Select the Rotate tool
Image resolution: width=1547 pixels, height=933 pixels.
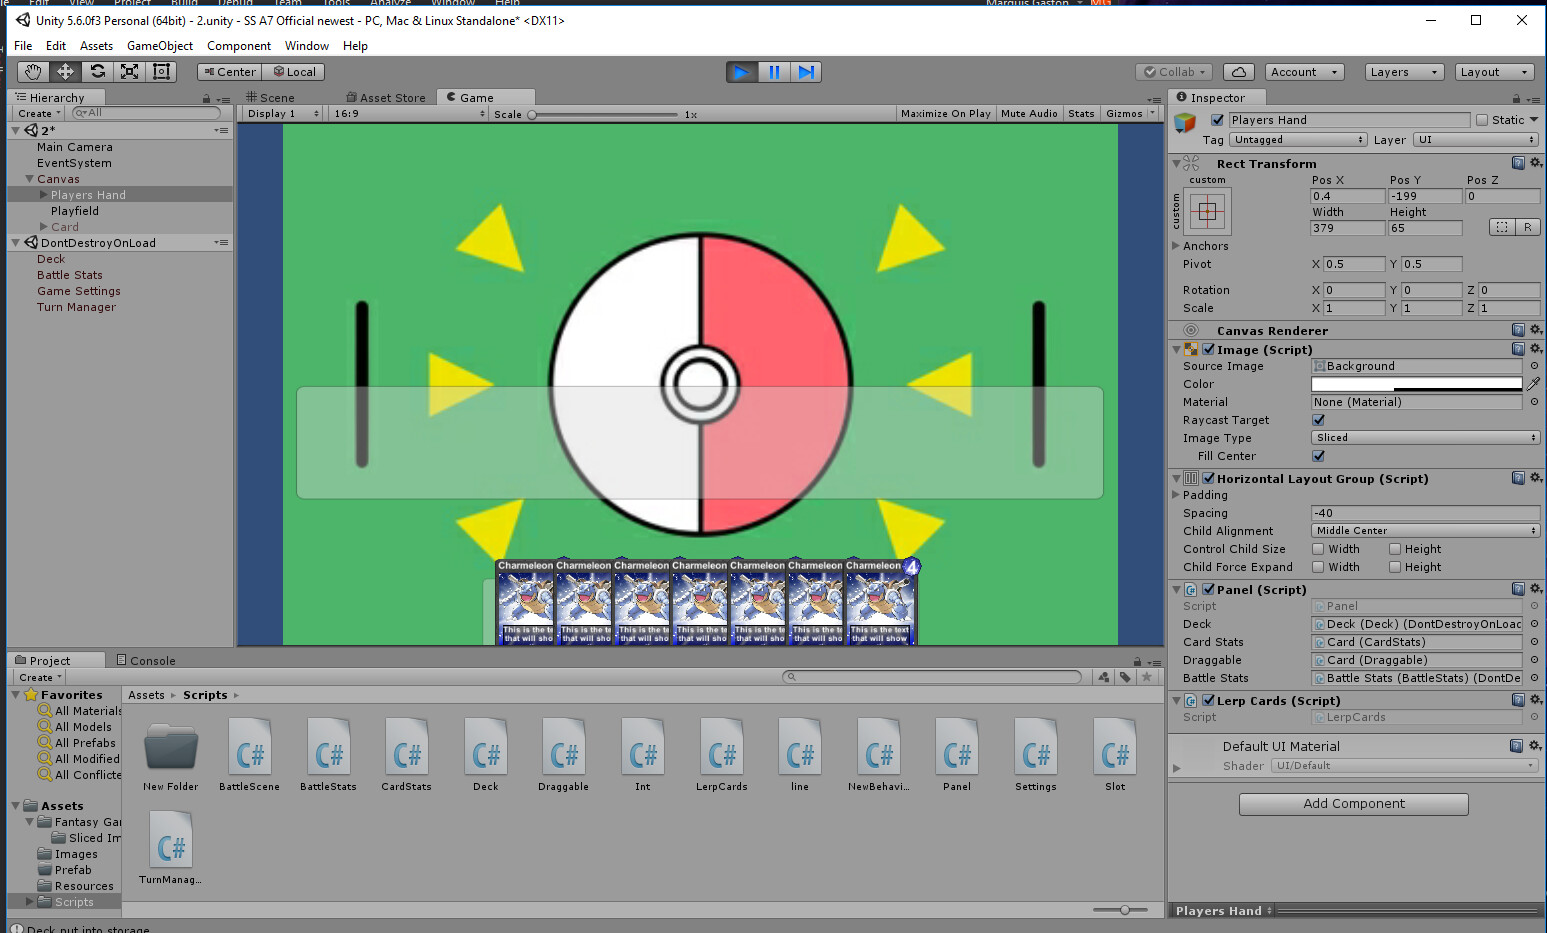(x=97, y=71)
